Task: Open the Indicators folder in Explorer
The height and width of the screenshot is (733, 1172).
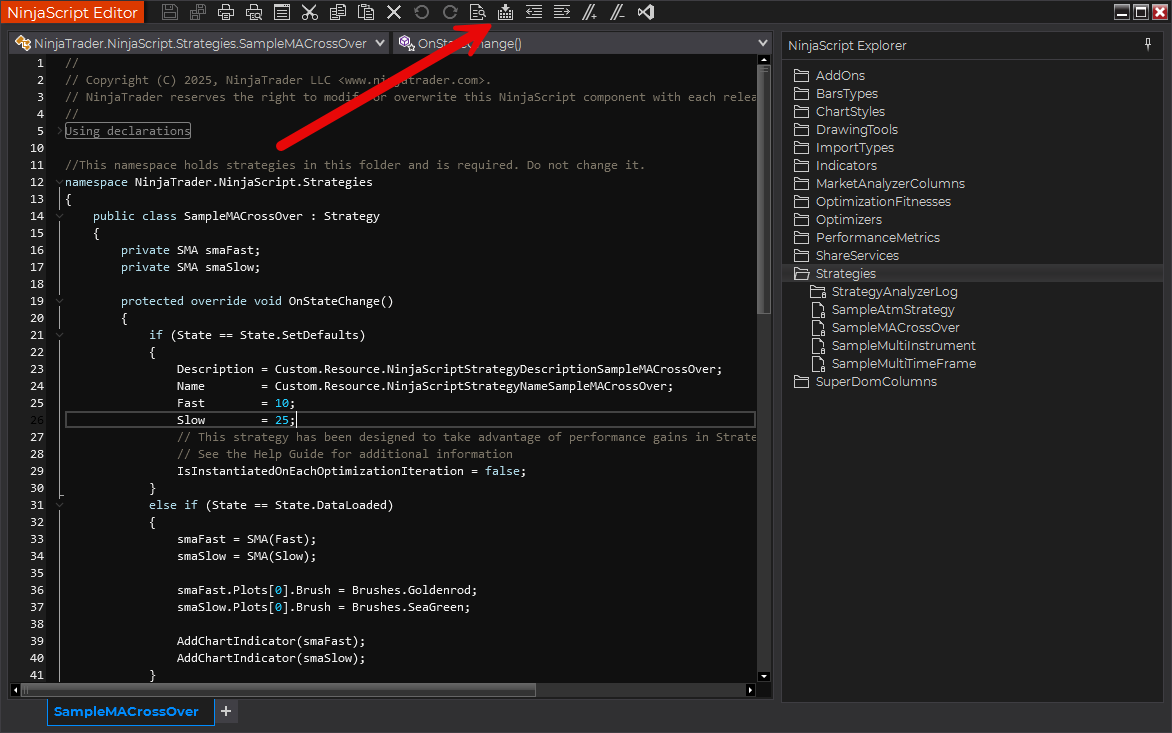Action: 845,166
